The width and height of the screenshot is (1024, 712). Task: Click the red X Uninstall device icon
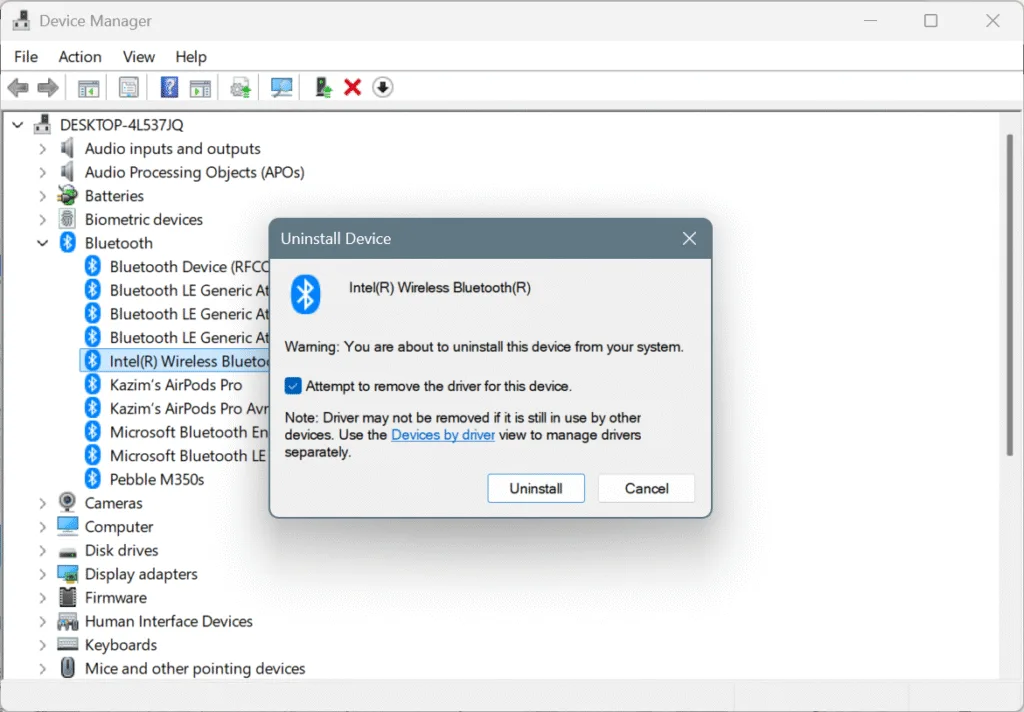click(x=353, y=87)
